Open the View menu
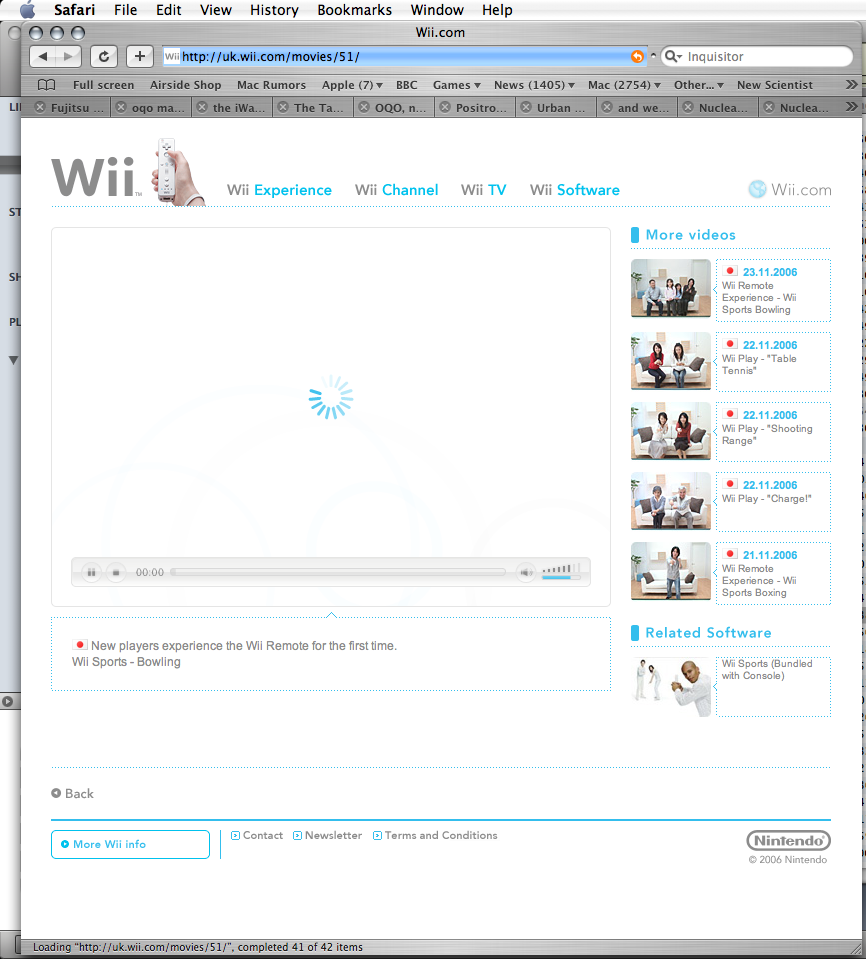 [x=216, y=10]
